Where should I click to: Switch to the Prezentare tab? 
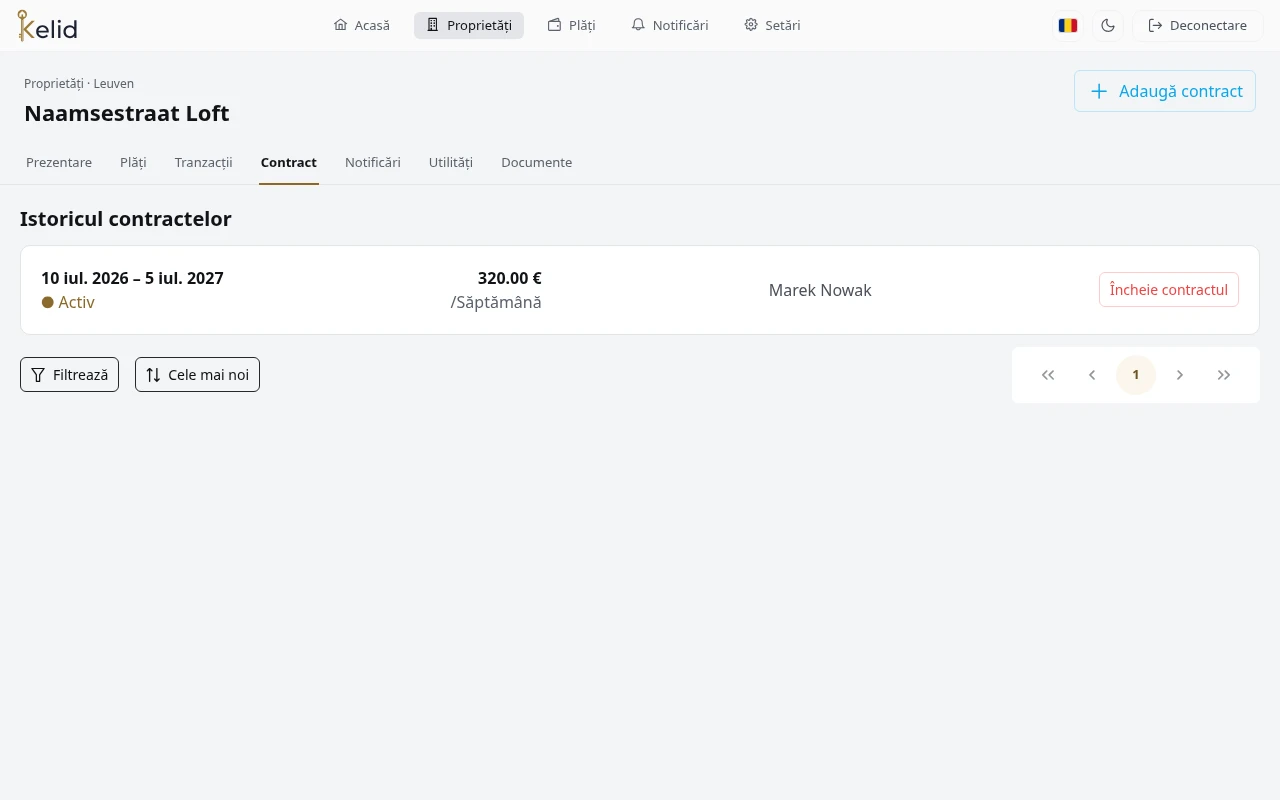[59, 162]
